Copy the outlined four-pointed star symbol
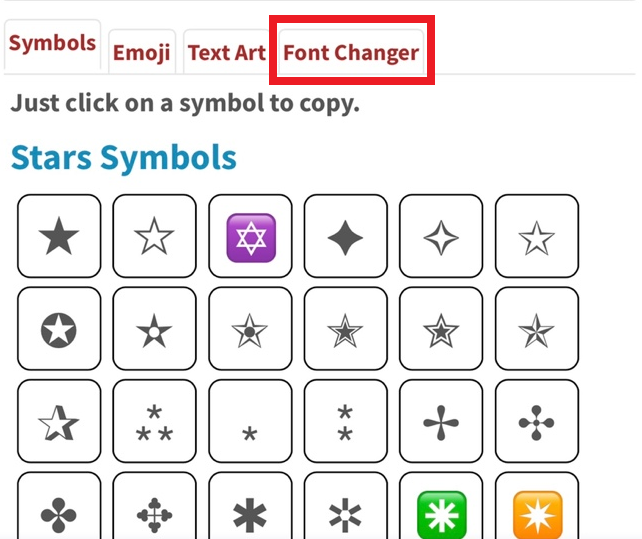 441,236
